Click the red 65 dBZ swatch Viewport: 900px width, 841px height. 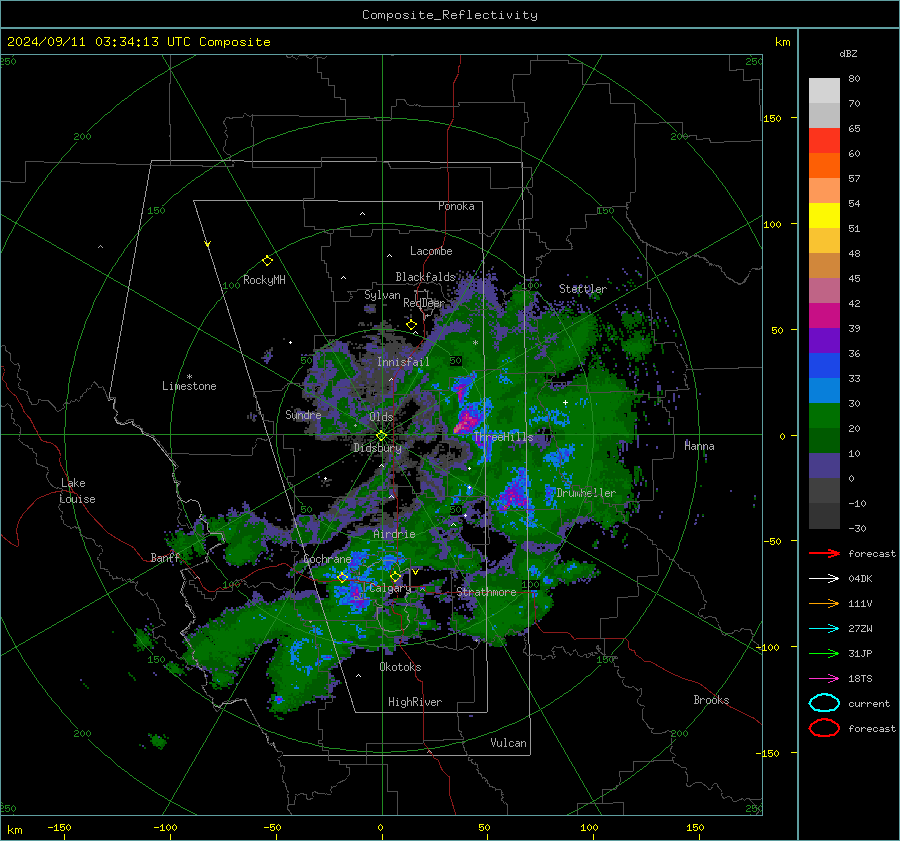[824, 140]
